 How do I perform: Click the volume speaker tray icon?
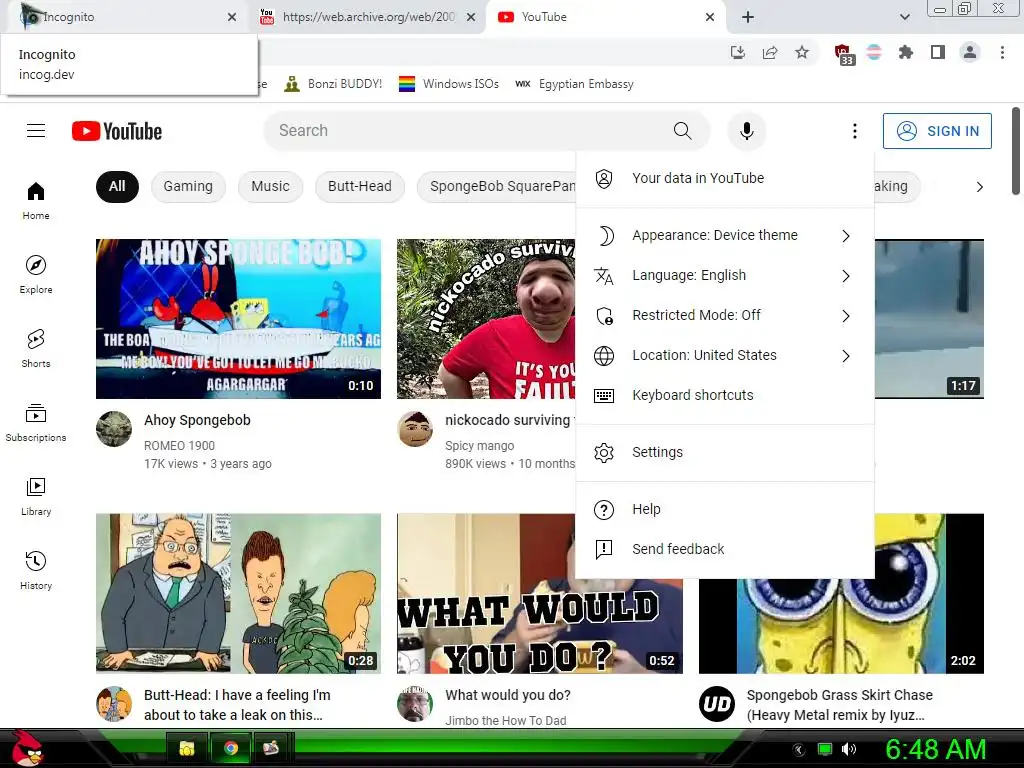[x=849, y=749]
